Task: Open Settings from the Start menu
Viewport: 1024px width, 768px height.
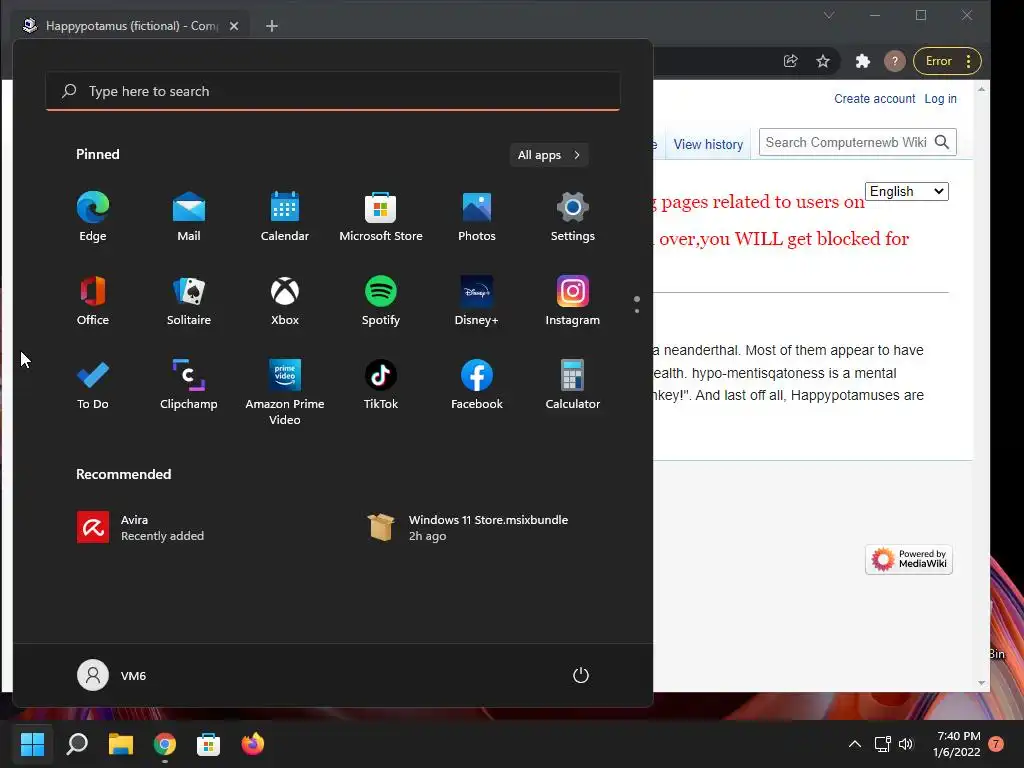Action: point(573,217)
